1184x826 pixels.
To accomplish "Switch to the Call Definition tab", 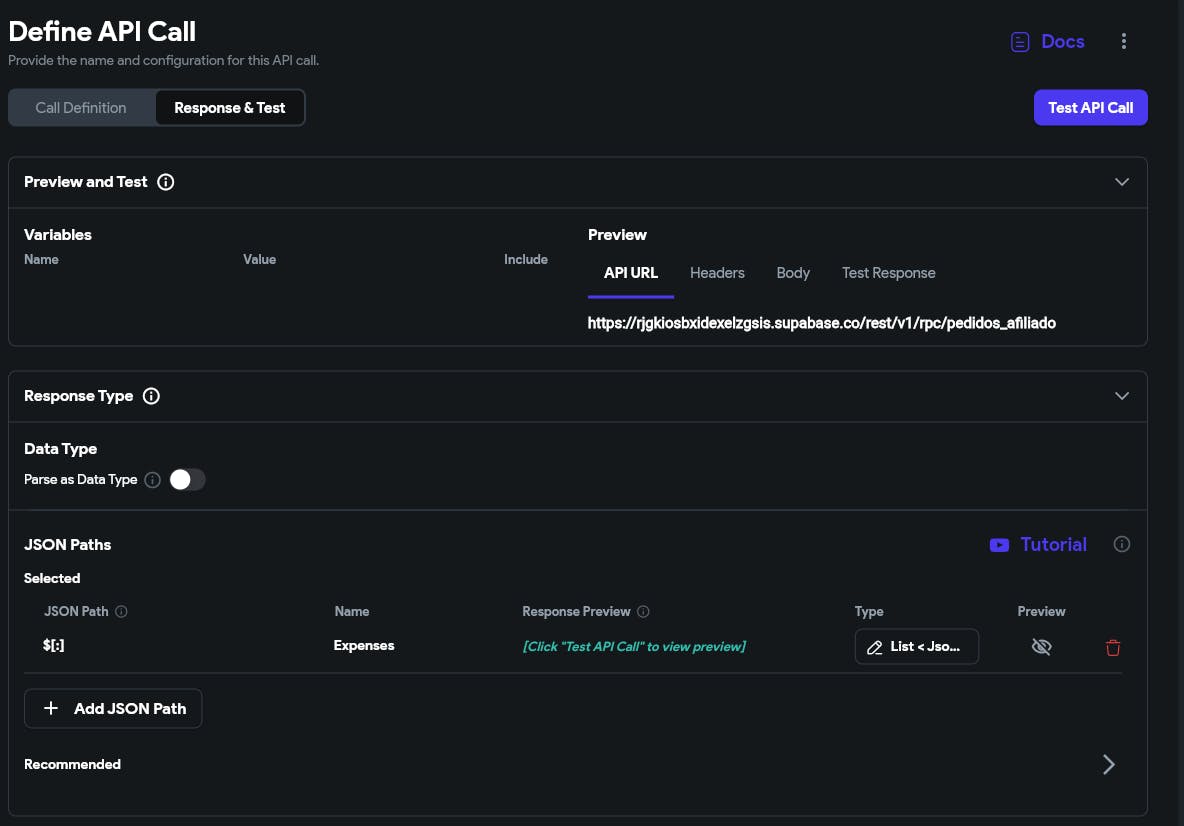I will (81, 108).
